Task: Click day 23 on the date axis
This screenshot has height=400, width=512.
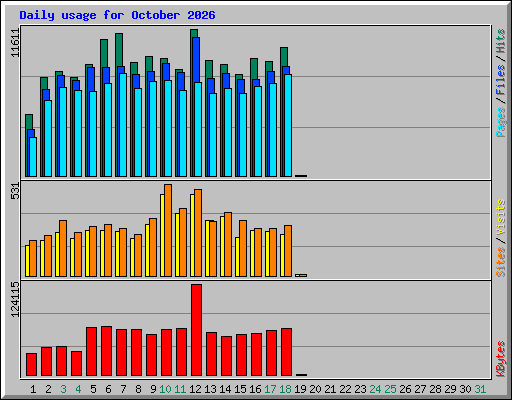Action: (360, 389)
